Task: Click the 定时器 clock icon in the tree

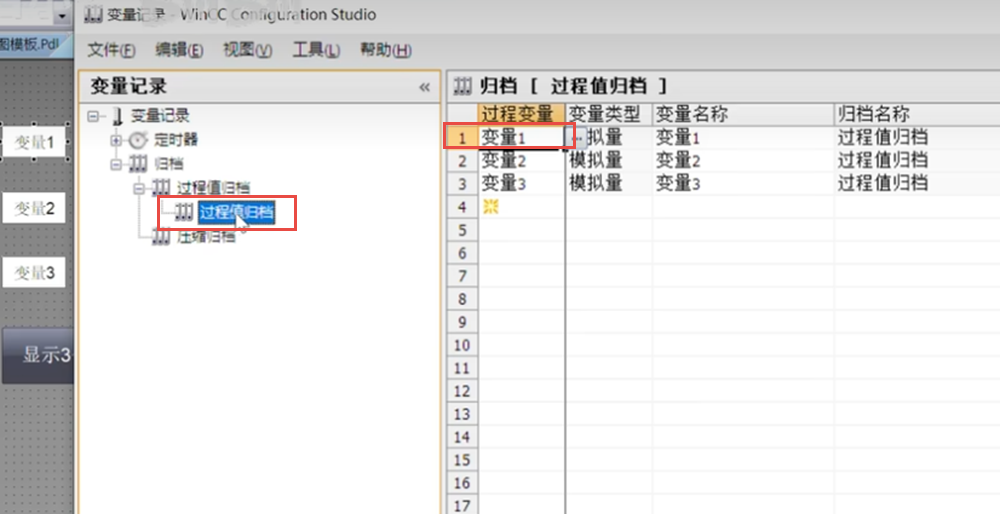Action: pos(138,139)
